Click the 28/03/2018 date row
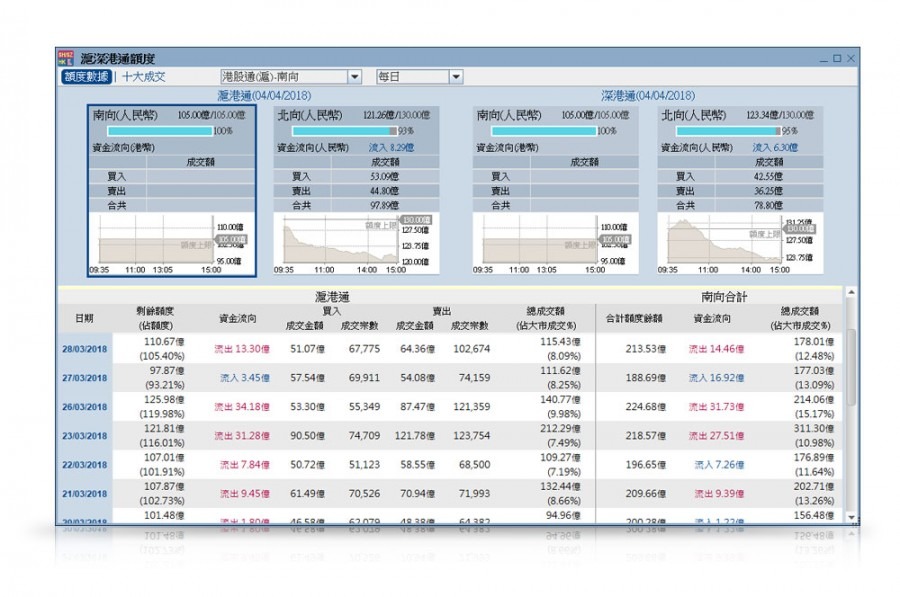 84,349
